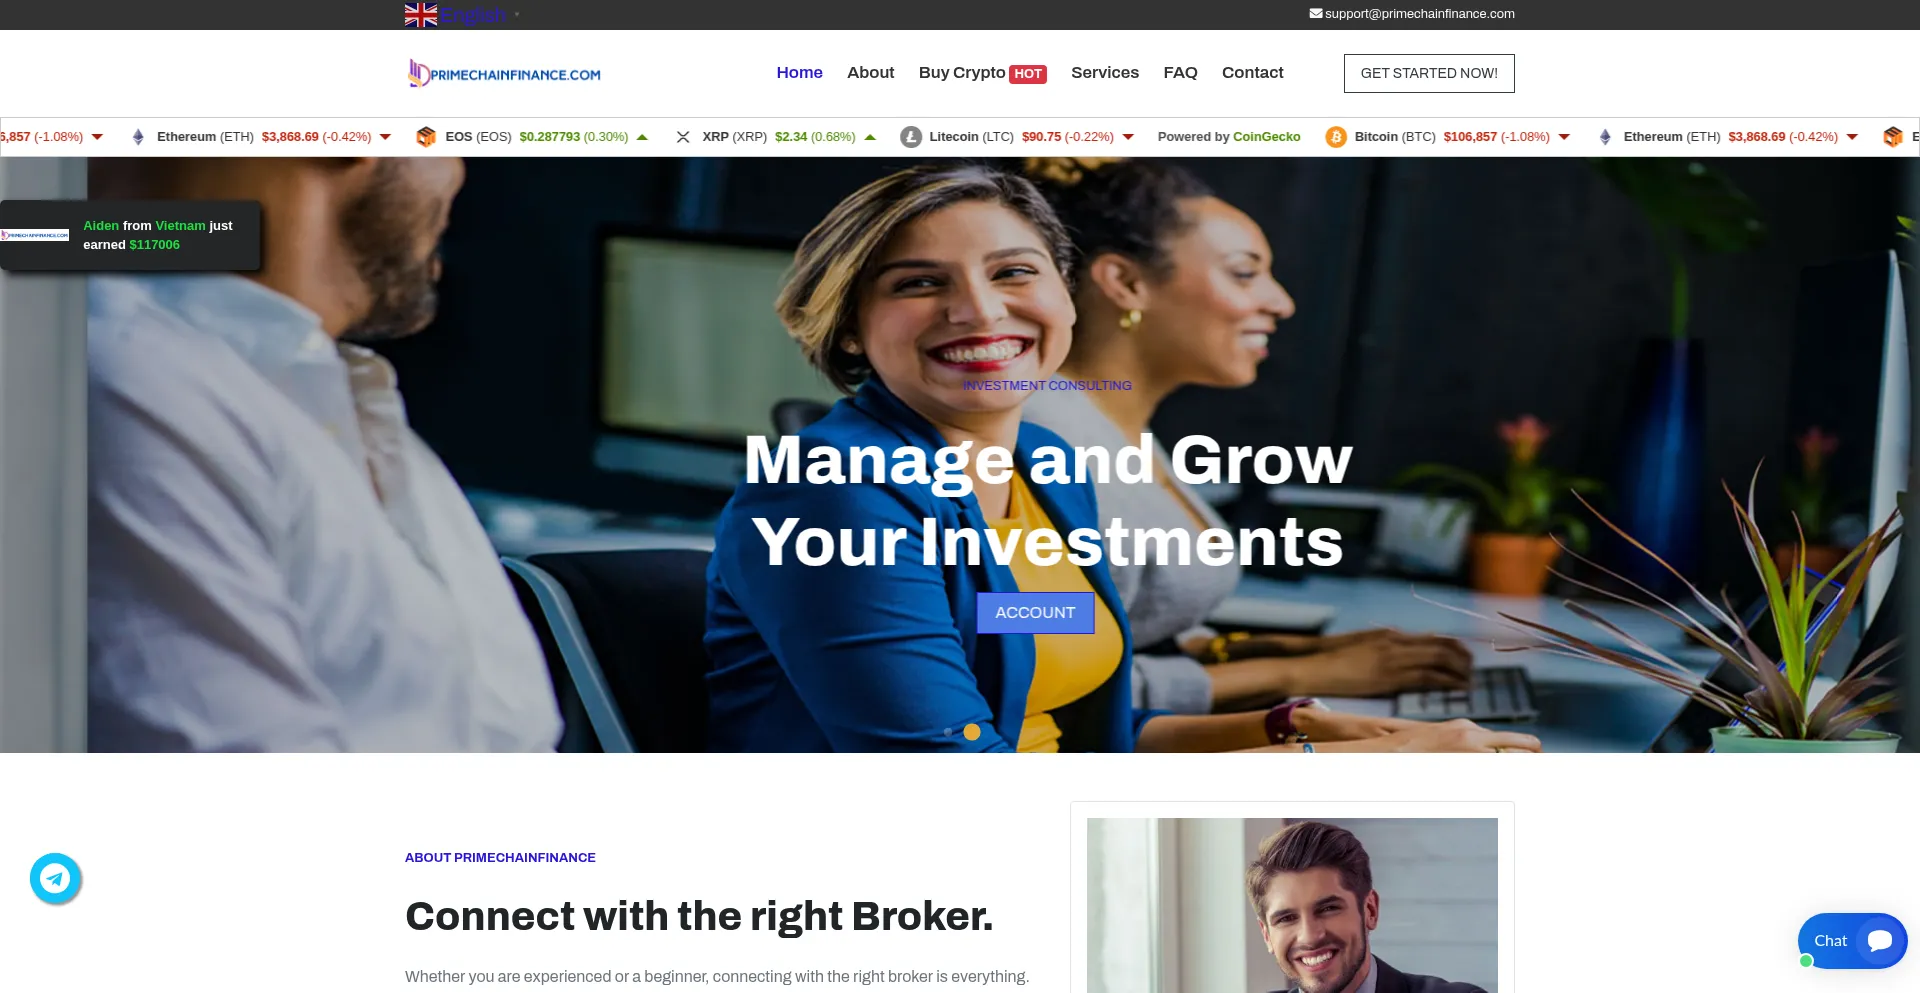This screenshot has width=1920, height=993.
Task: Select the first small slider dot
Action: coord(948,732)
